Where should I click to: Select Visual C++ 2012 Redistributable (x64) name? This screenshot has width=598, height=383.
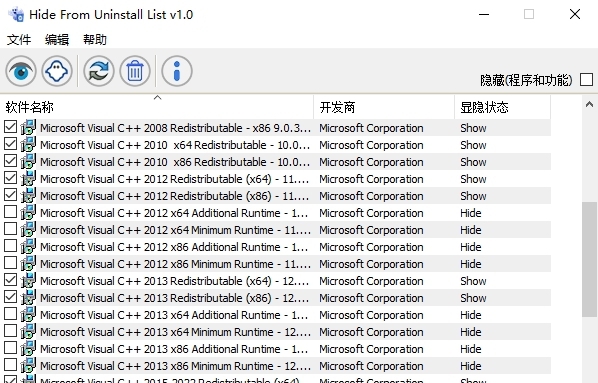click(175, 179)
